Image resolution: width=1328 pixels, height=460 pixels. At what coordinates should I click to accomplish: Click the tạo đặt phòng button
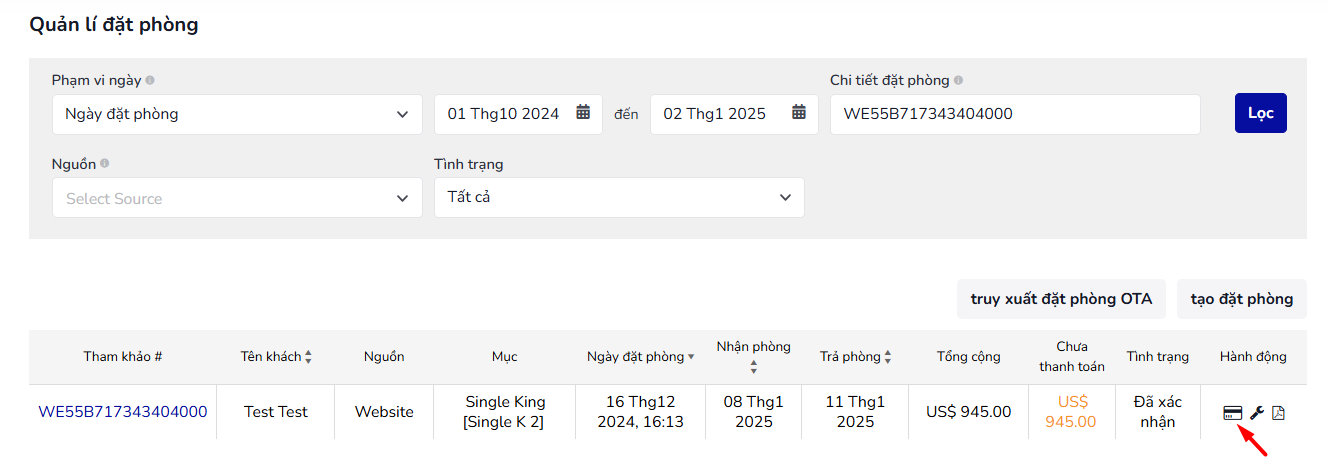[1242, 299]
